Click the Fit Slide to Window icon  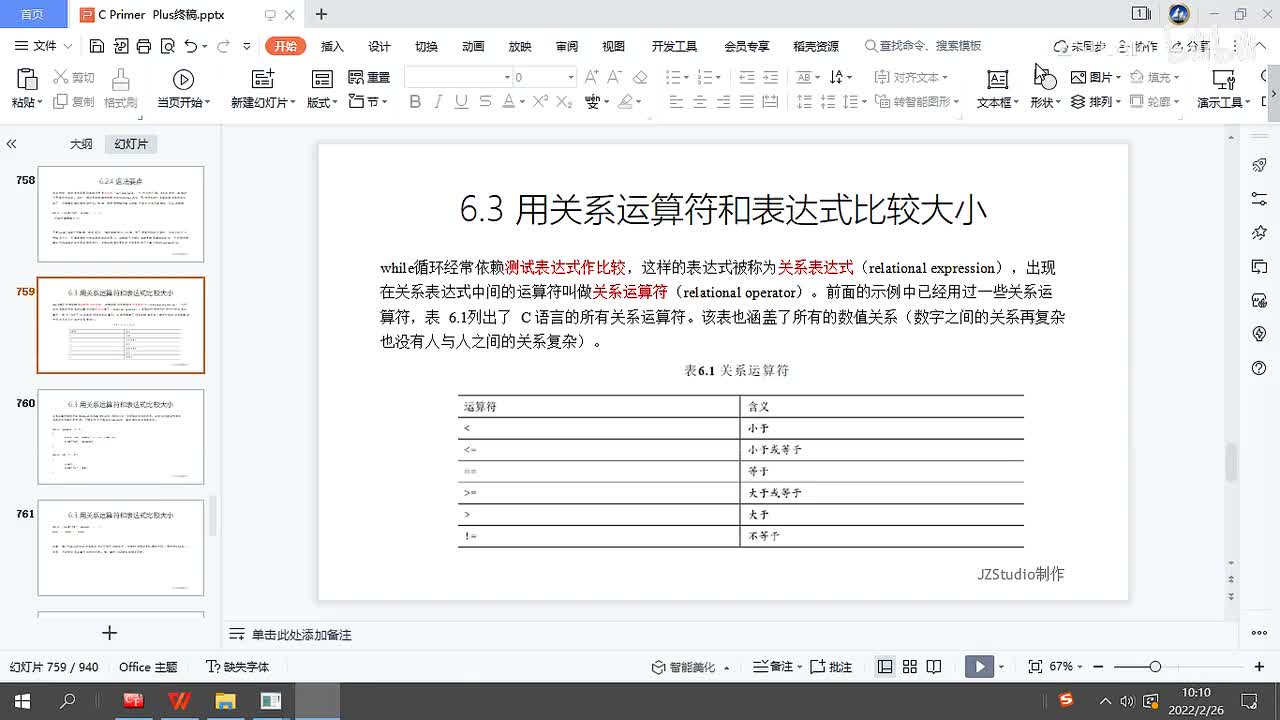[x=1035, y=666]
